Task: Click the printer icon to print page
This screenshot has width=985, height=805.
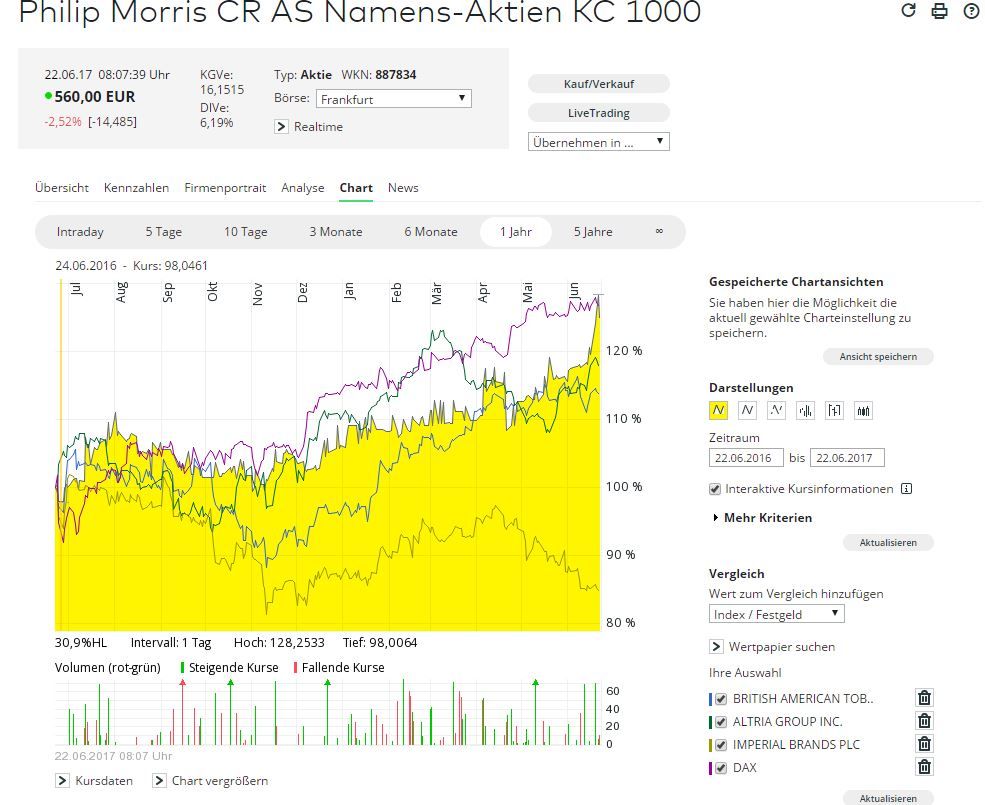Action: 939,11
